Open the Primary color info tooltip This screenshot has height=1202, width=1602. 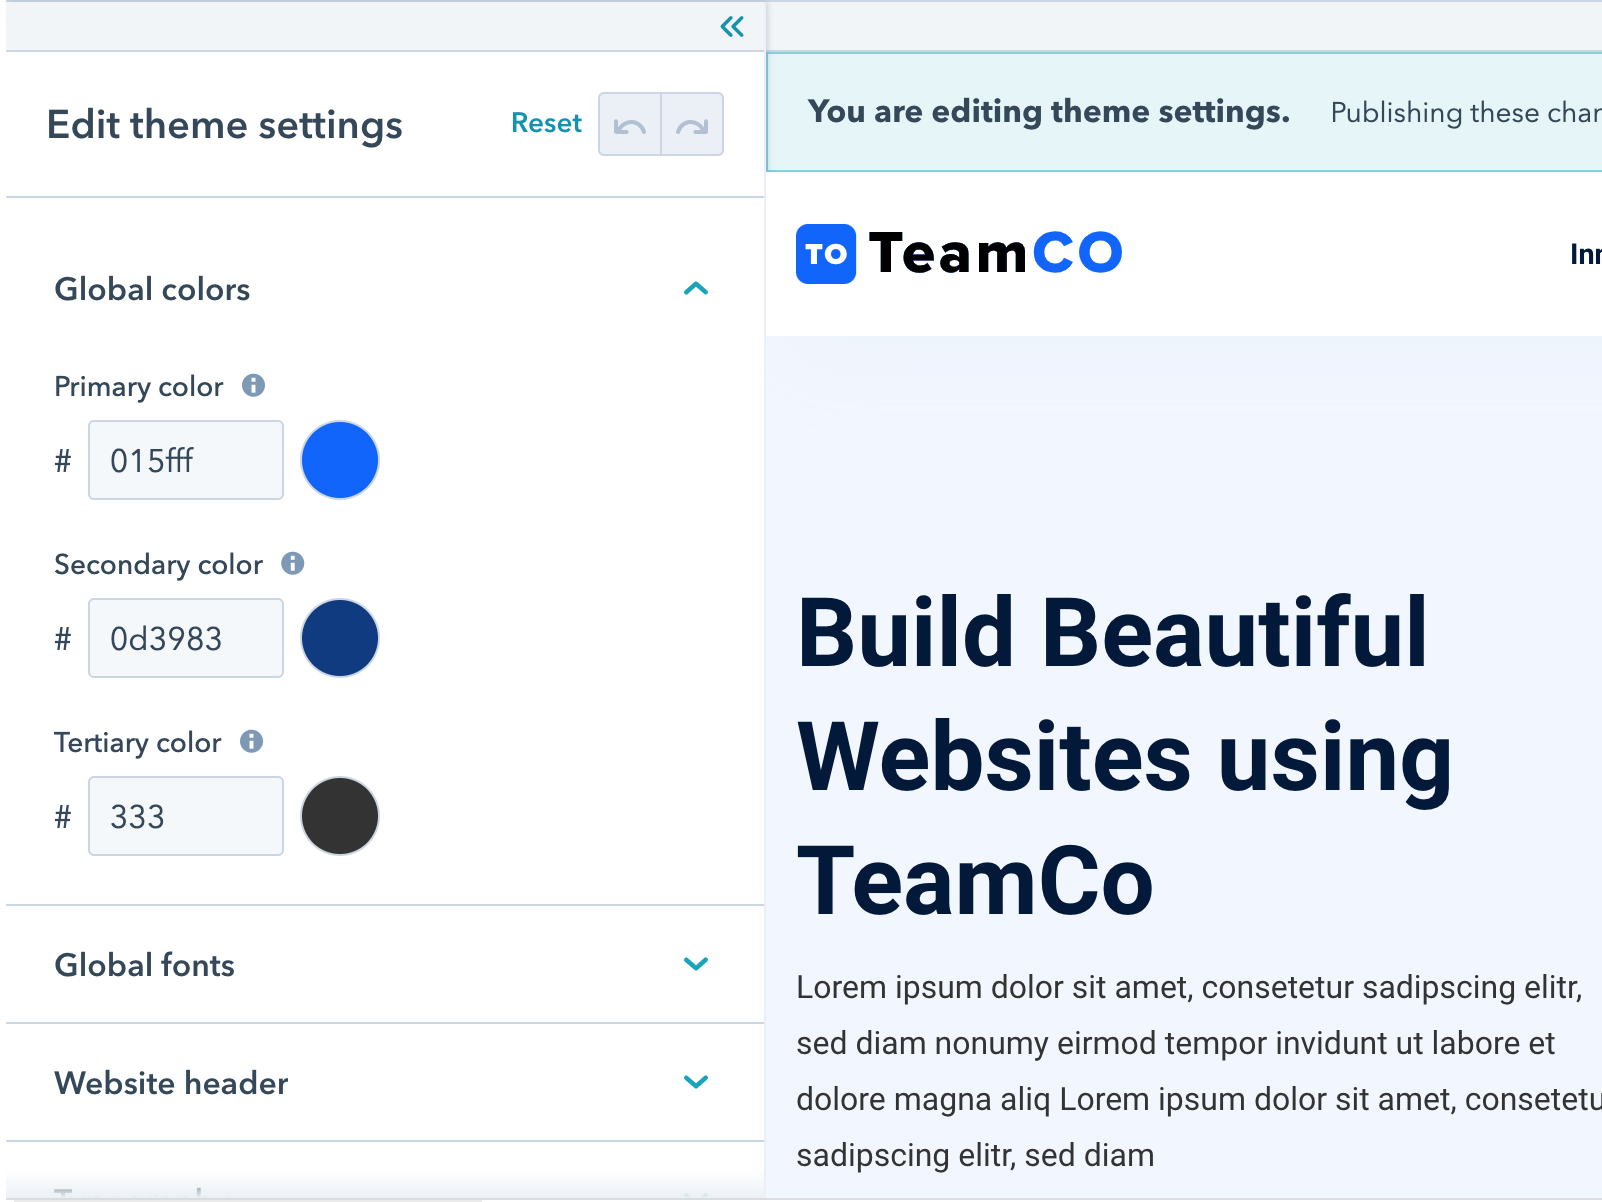tap(255, 385)
